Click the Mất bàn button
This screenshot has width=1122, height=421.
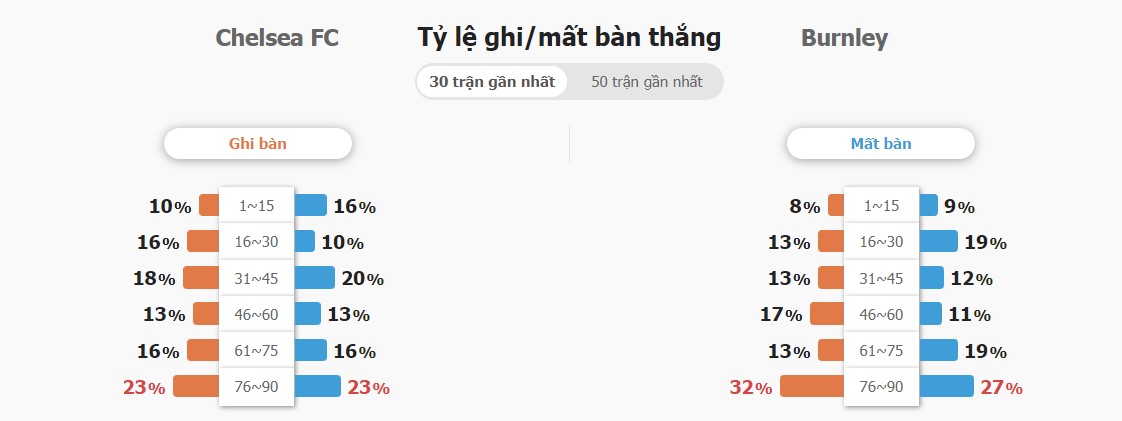click(881, 143)
